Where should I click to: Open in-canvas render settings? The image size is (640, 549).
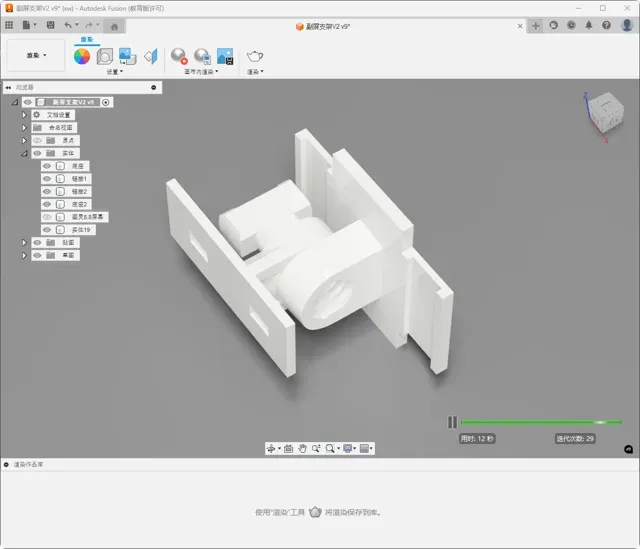[202, 56]
